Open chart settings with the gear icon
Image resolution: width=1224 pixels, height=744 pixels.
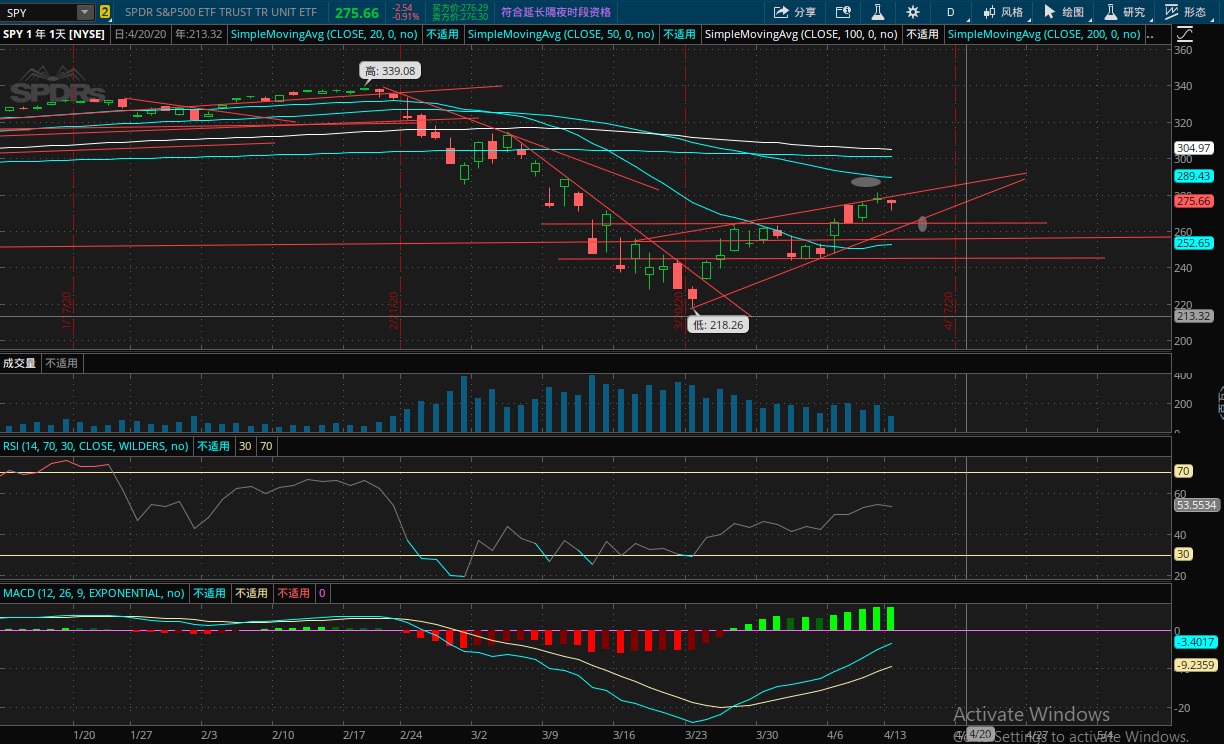point(912,12)
